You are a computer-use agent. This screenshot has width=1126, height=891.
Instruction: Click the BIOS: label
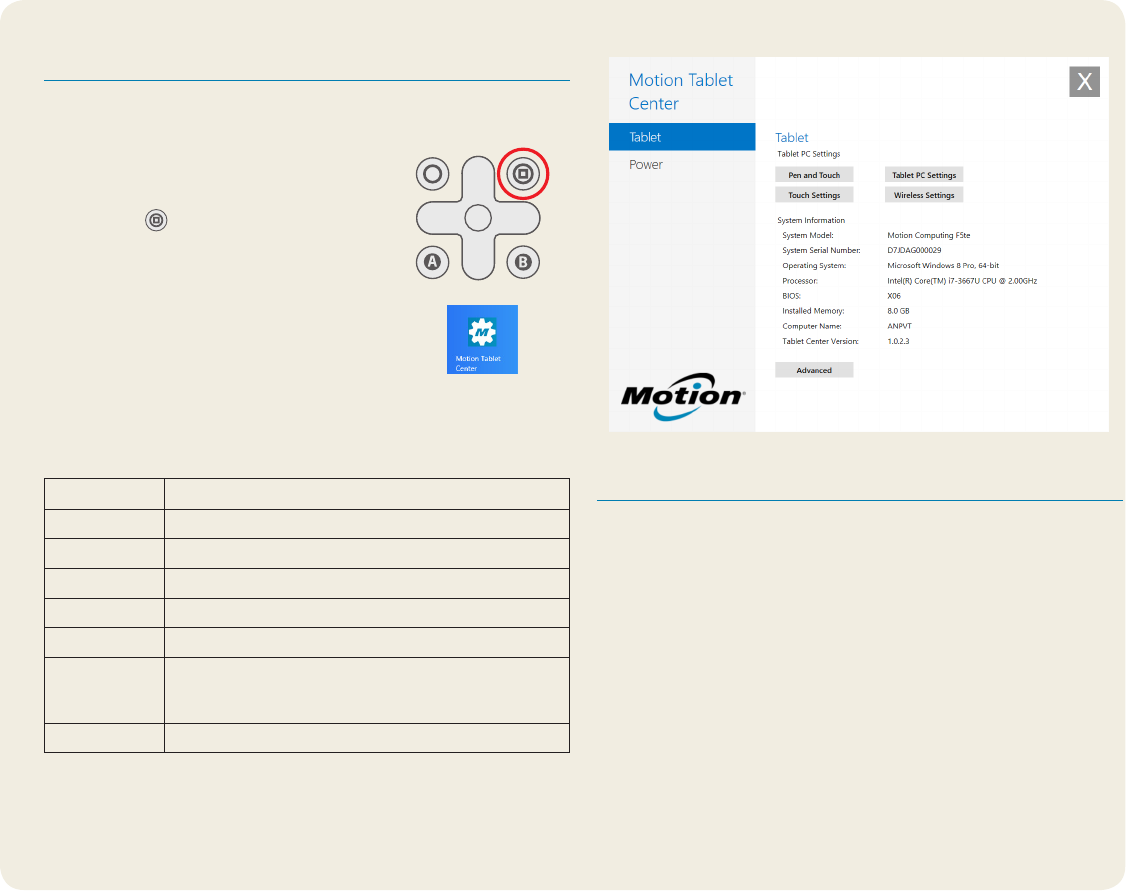pyautogui.click(x=791, y=296)
